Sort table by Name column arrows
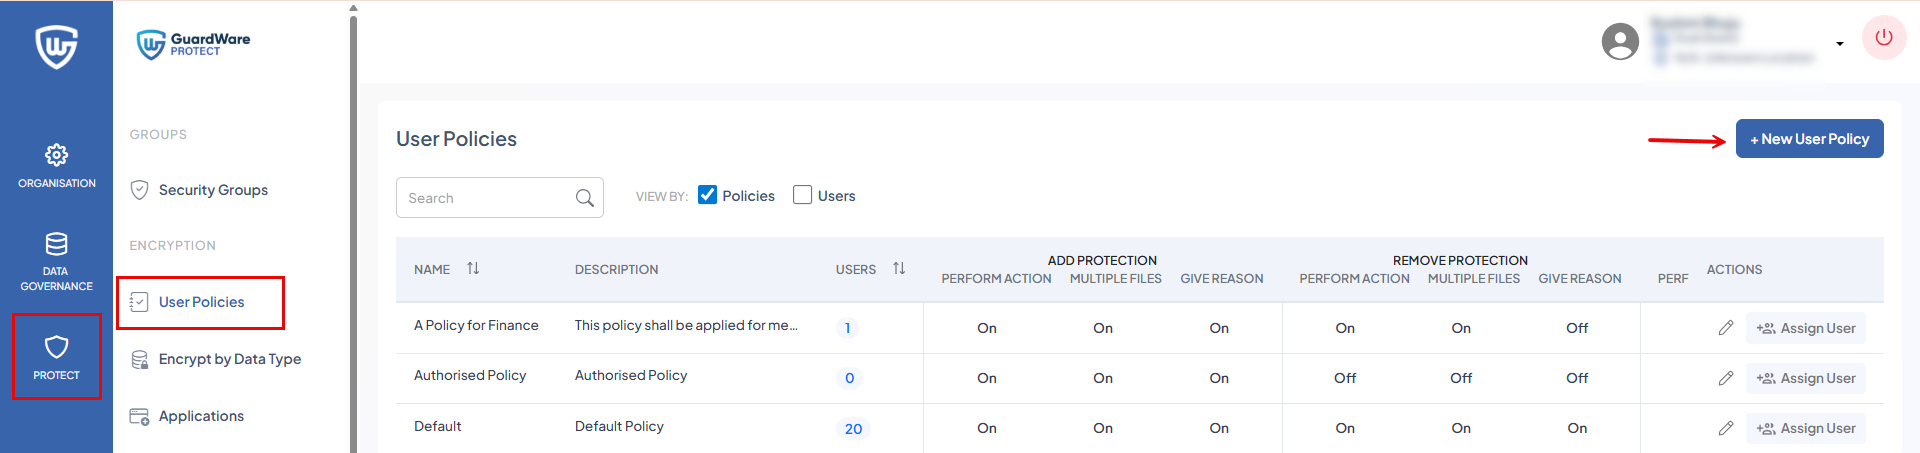 pyautogui.click(x=473, y=269)
